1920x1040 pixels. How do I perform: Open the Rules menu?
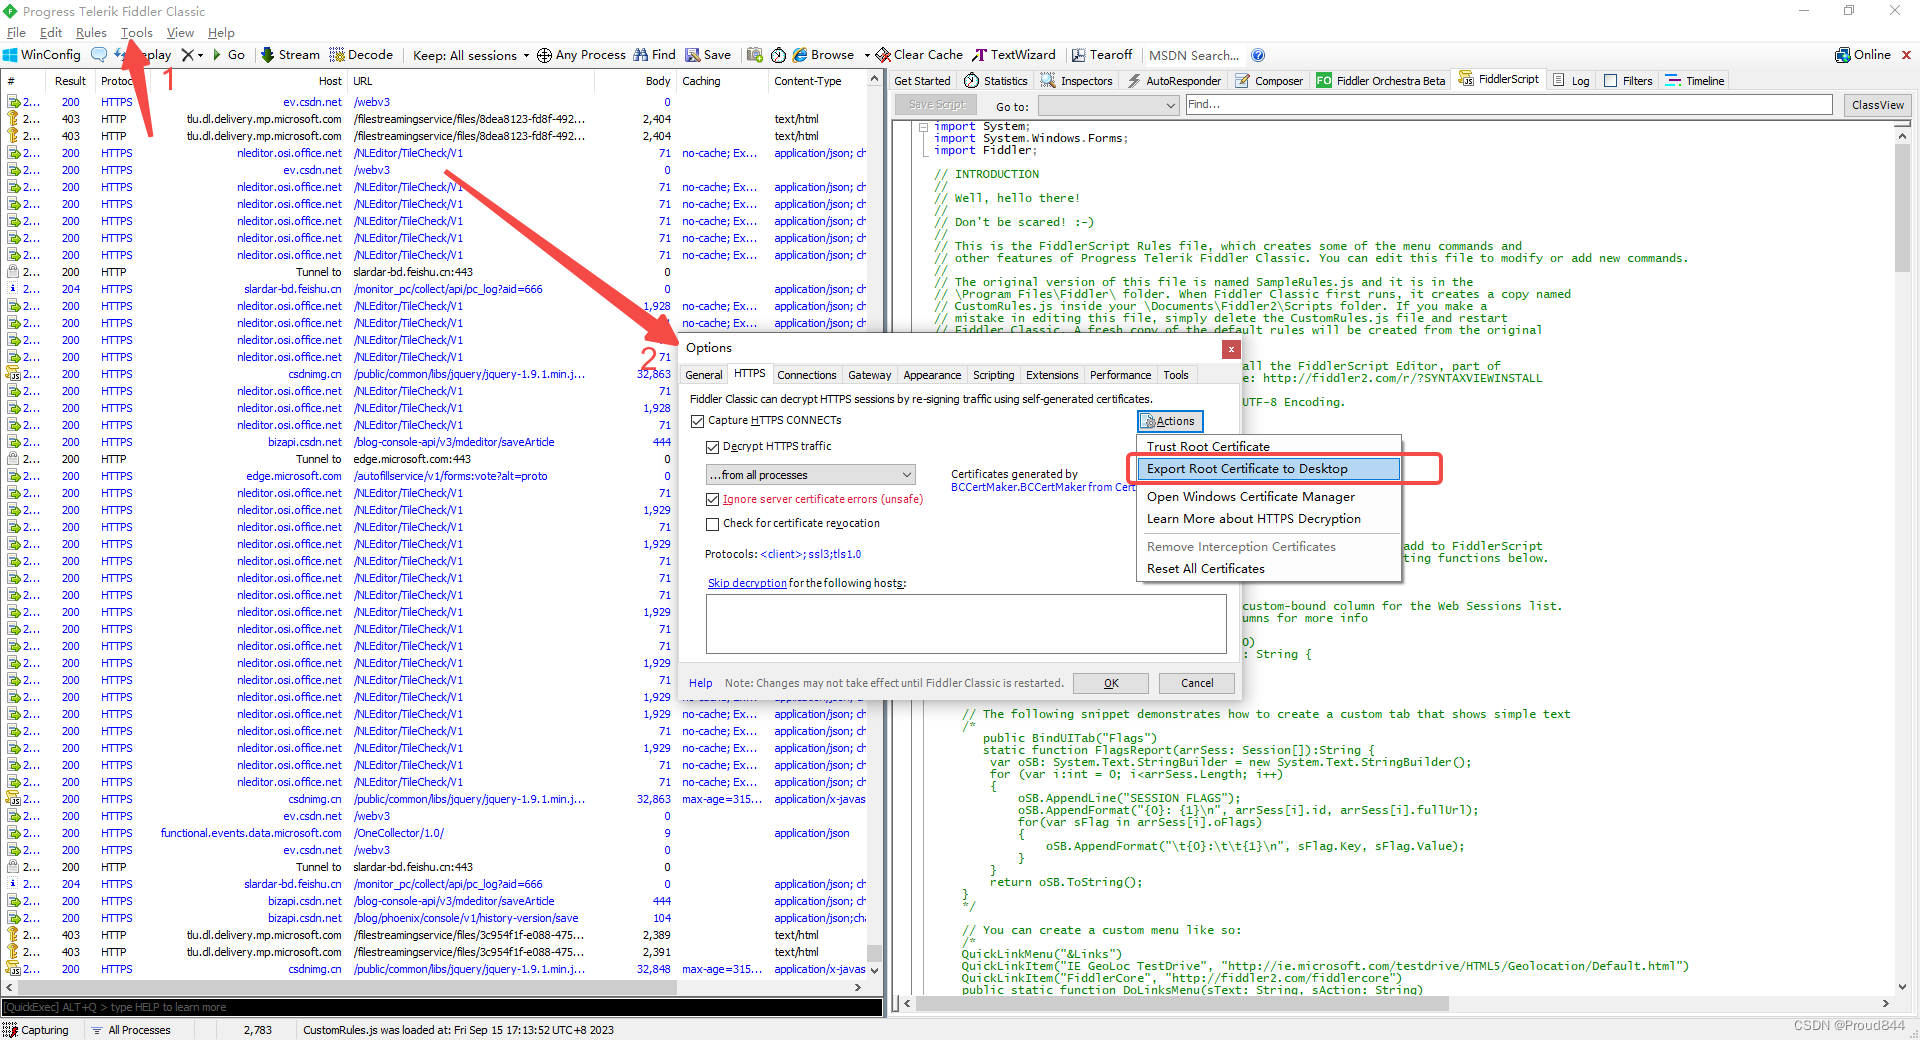tap(91, 33)
